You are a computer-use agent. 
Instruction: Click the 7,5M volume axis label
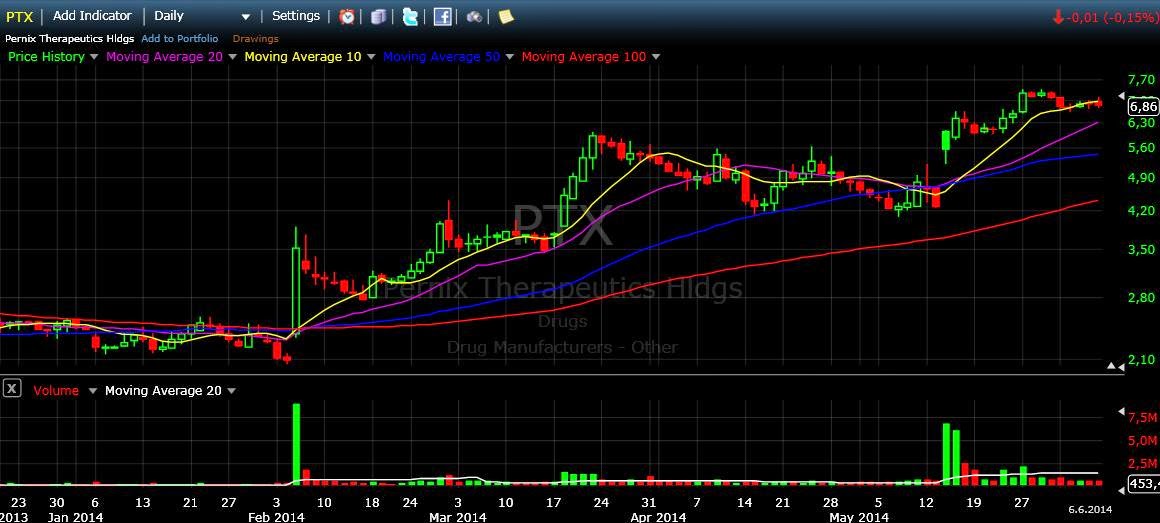(1142, 419)
